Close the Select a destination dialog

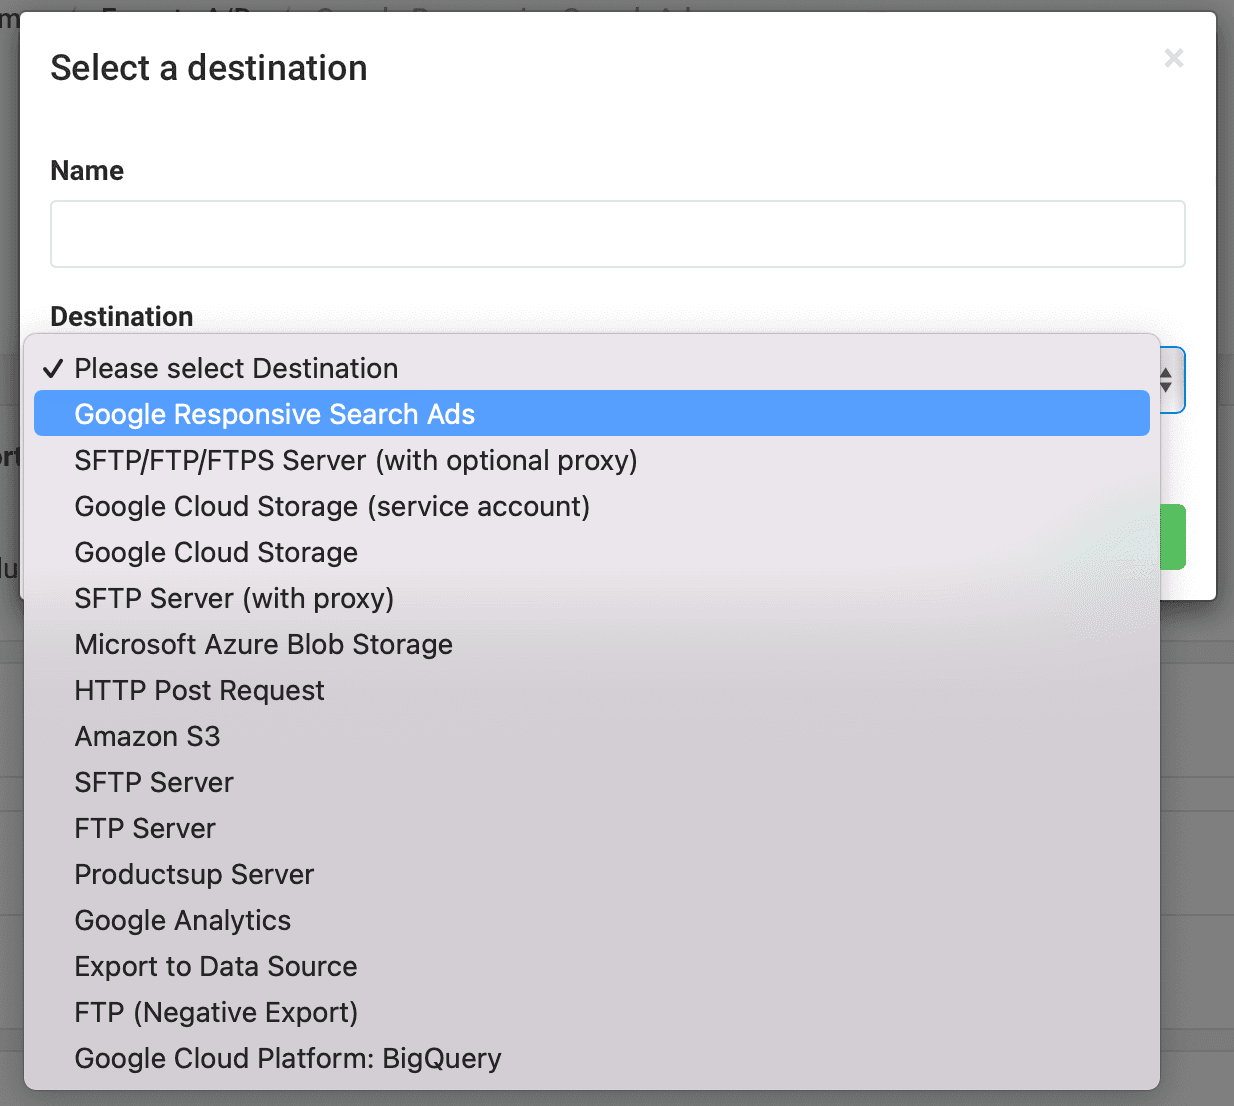[1173, 59]
